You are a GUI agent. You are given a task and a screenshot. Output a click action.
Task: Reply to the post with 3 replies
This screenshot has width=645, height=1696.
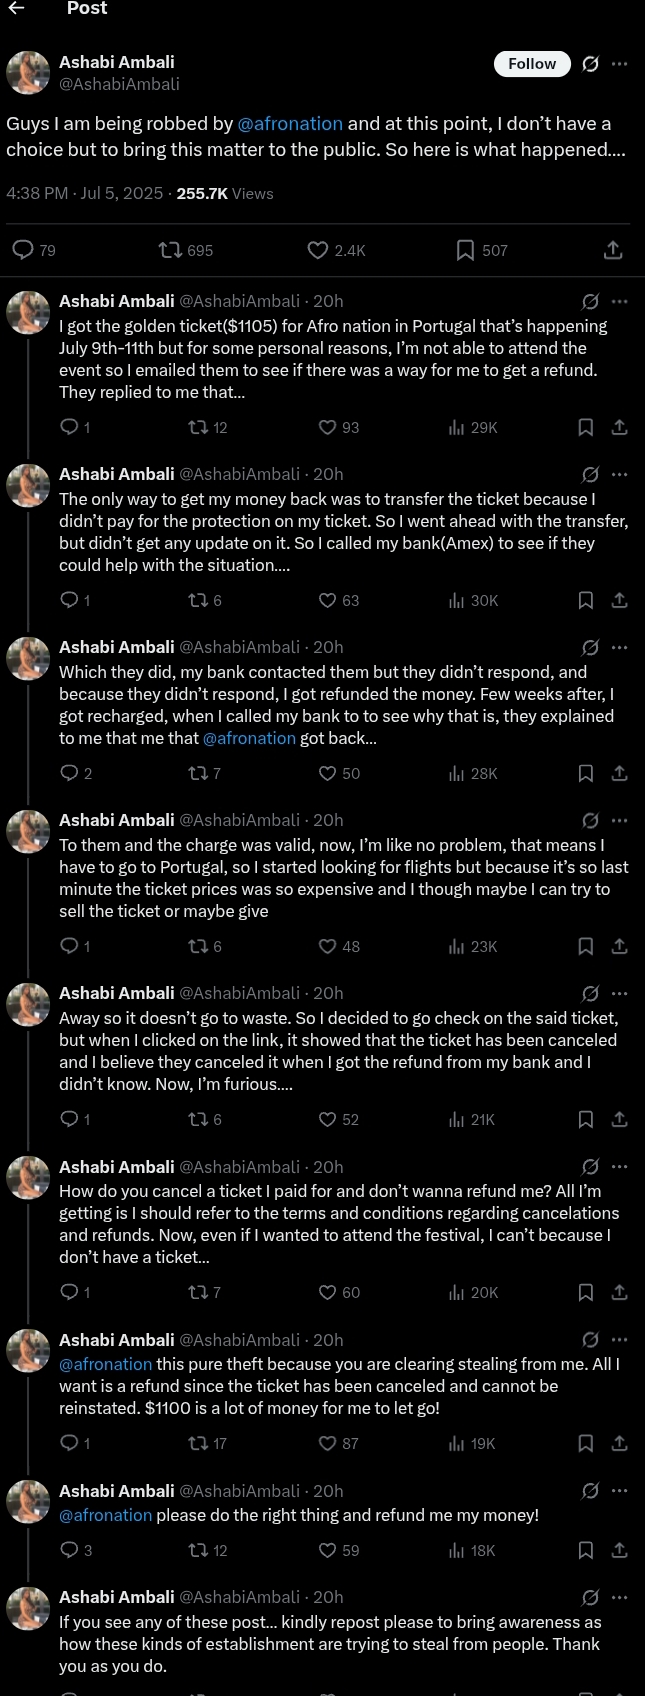coord(69,1550)
